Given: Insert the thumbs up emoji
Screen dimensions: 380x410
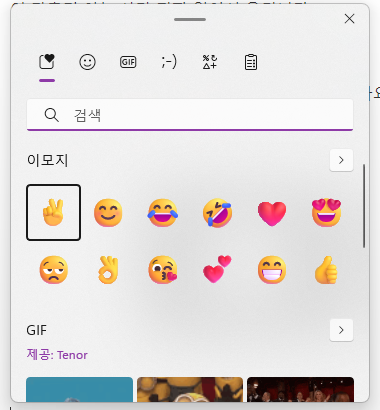Looking at the screenshot, I should pyautogui.click(x=326, y=270).
